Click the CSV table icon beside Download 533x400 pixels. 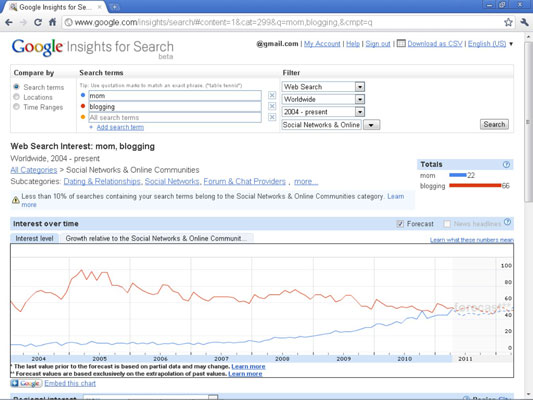401,44
